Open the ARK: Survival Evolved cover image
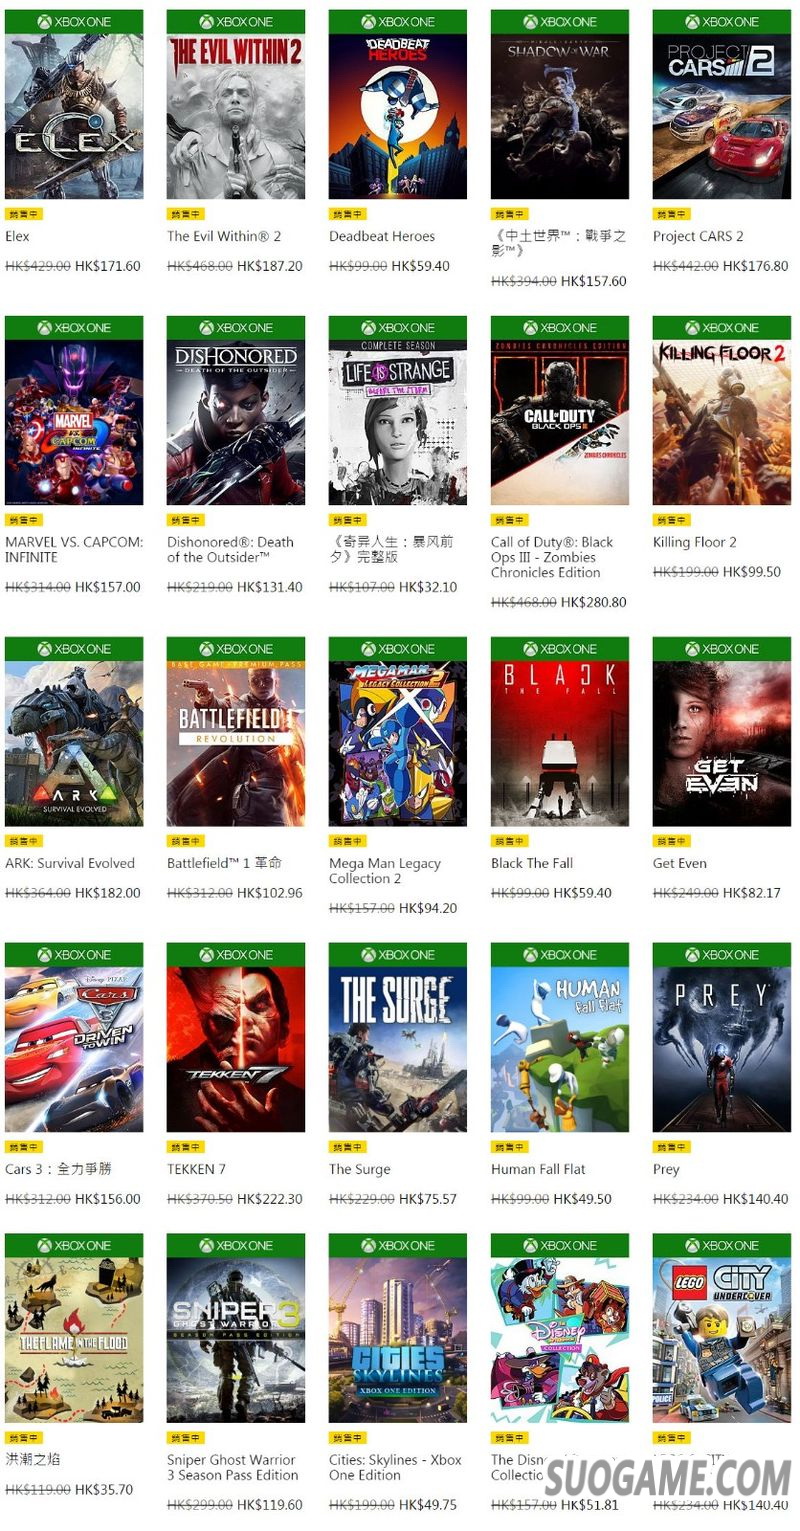 pyautogui.click(x=74, y=732)
